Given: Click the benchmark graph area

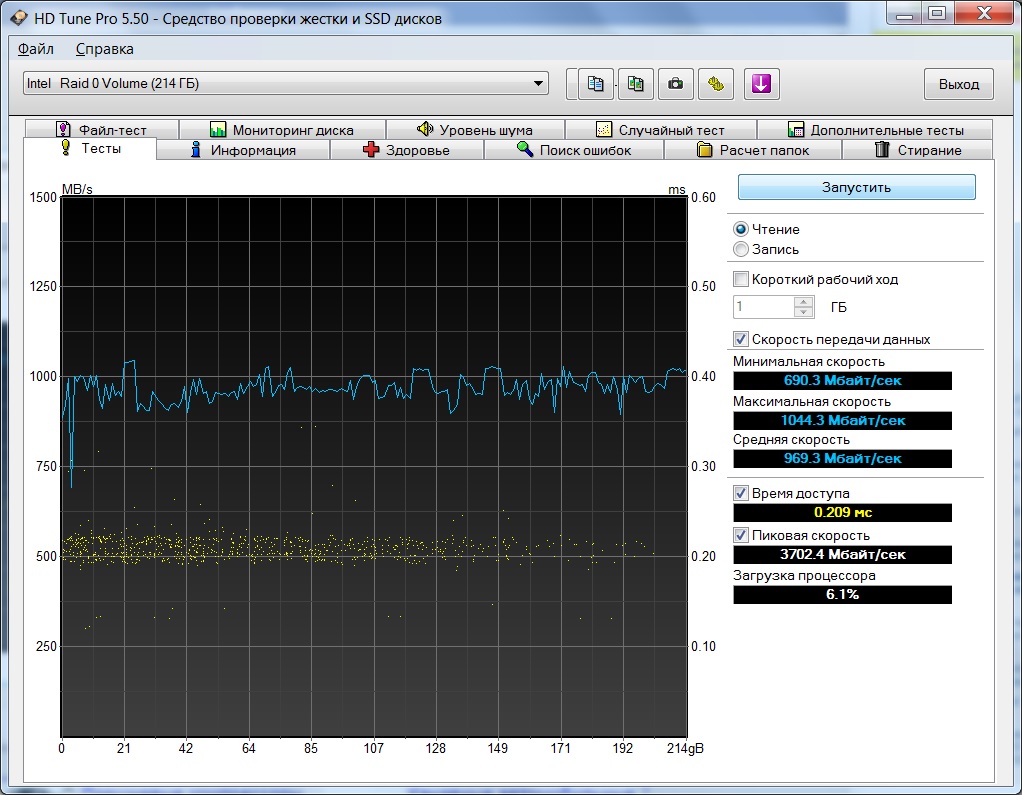Looking at the screenshot, I should 374,467.
